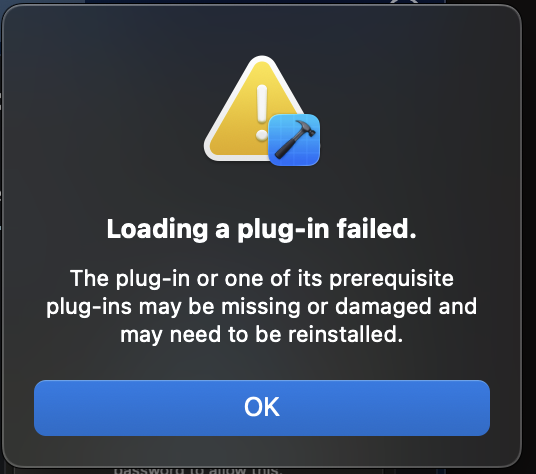Image resolution: width=536 pixels, height=474 pixels.
Task: Click the hammer handle on the blue badge
Action: point(286,146)
